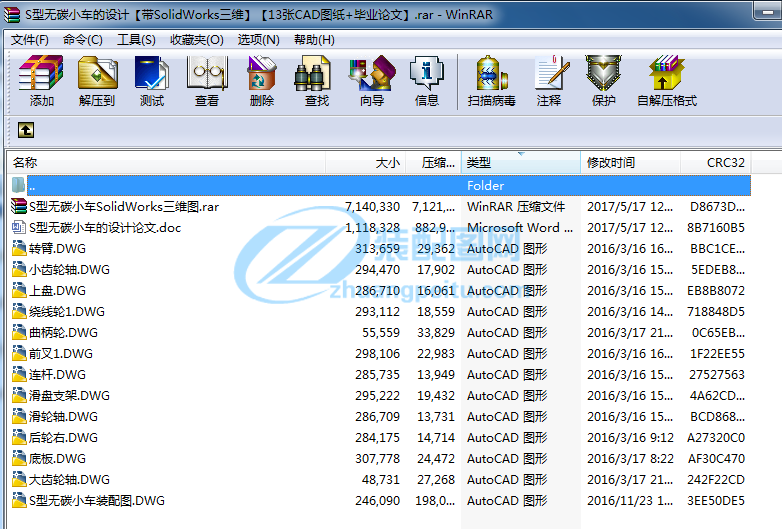Click CRC32 value 718848D5
The height and width of the screenshot is (529, 782).
[x=716, y=312]
